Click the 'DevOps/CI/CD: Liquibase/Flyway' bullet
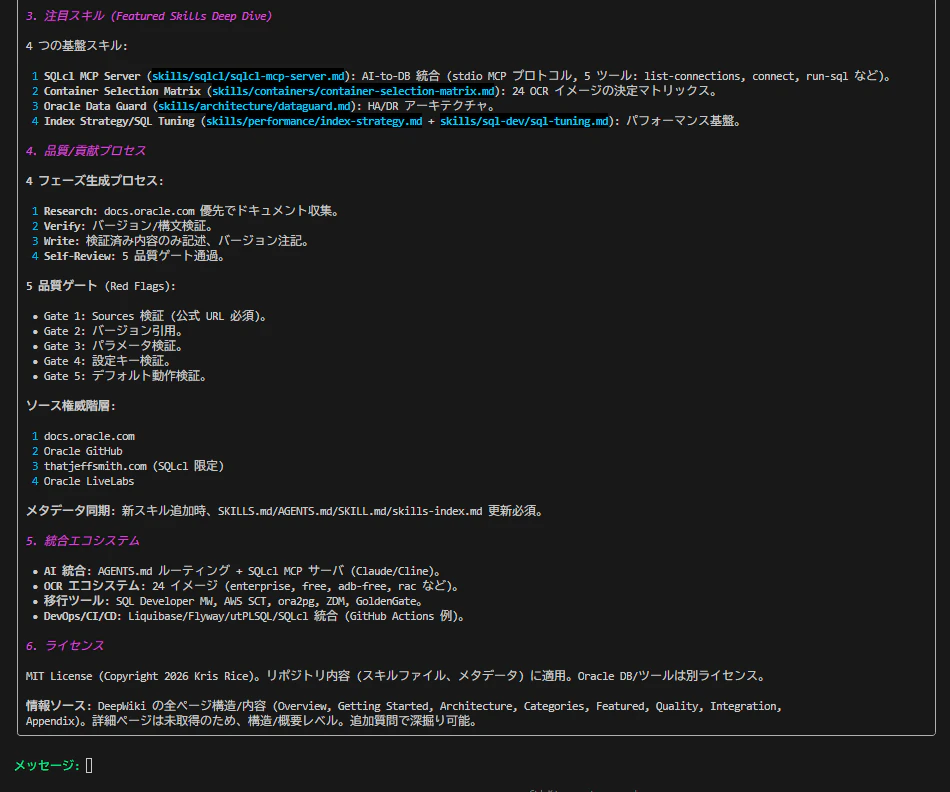This screenshot has width=950, height=792. point(250,616)
